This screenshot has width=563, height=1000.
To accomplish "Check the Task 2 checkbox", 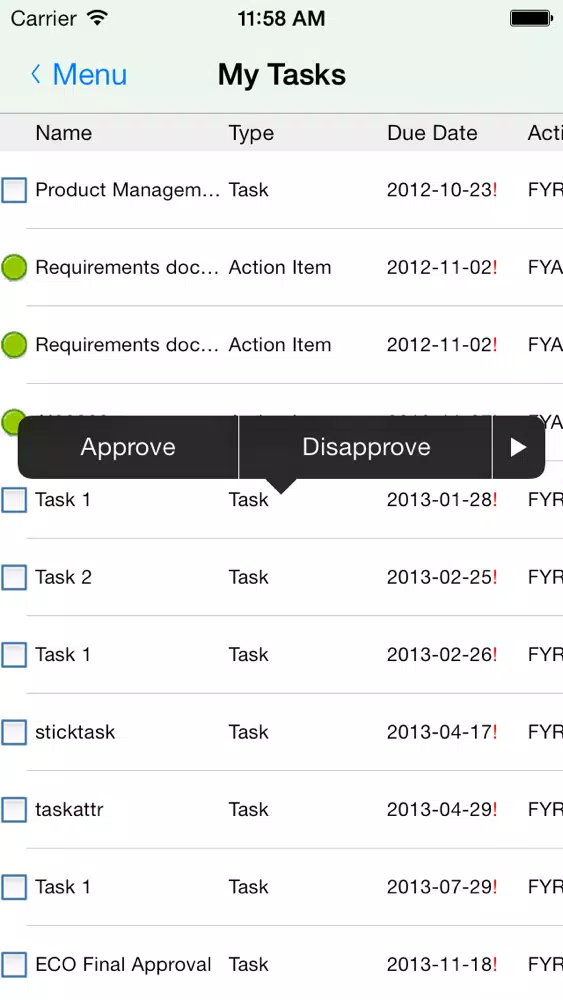I will coord(14,577).
